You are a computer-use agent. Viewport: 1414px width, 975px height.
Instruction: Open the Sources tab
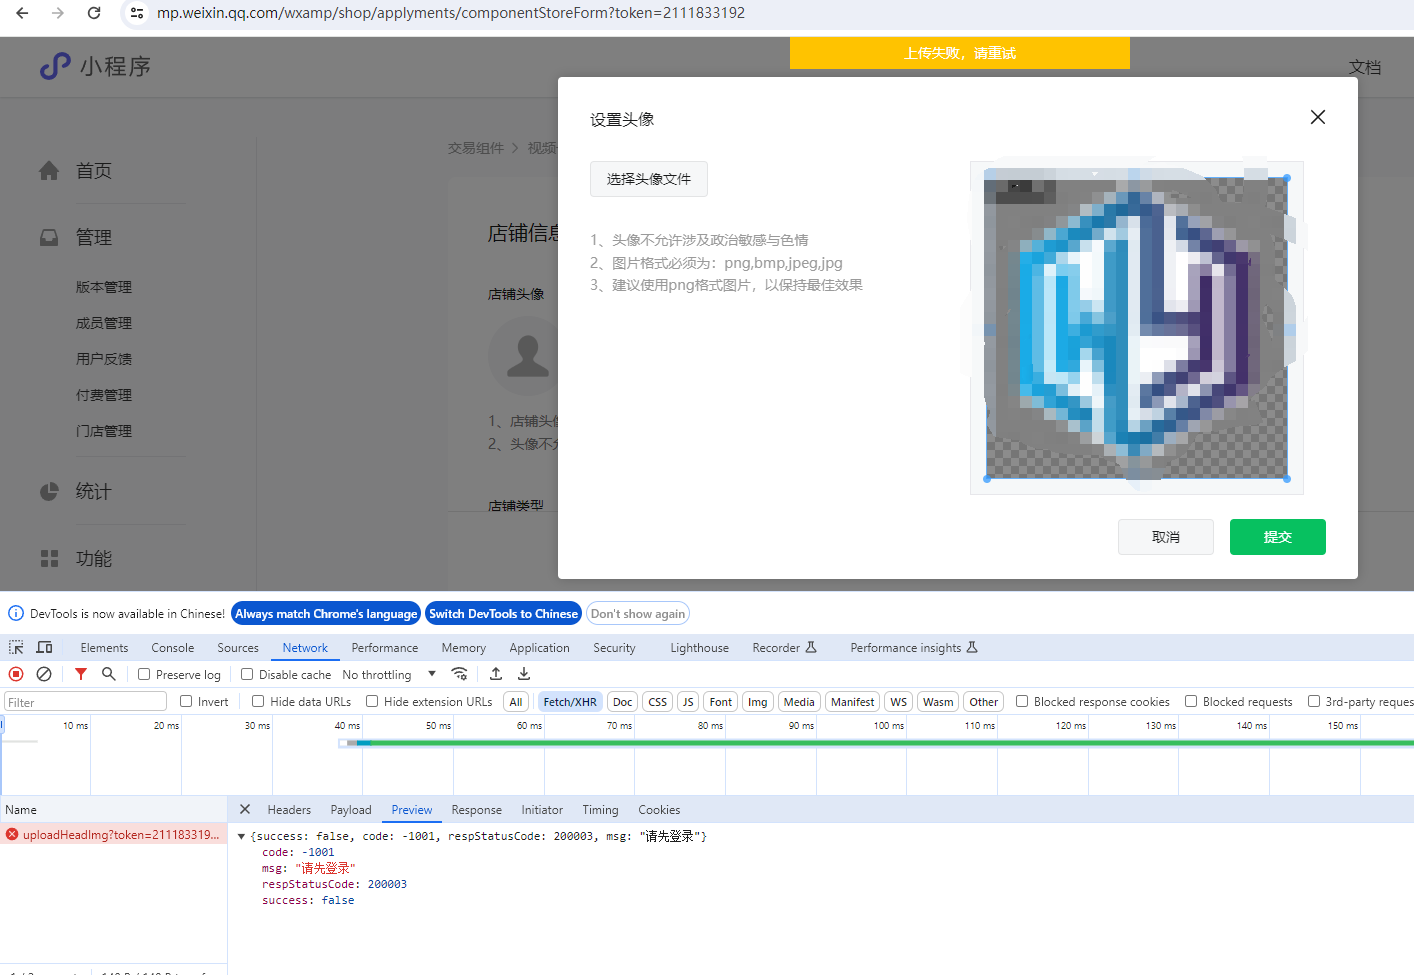click(238, 648)
